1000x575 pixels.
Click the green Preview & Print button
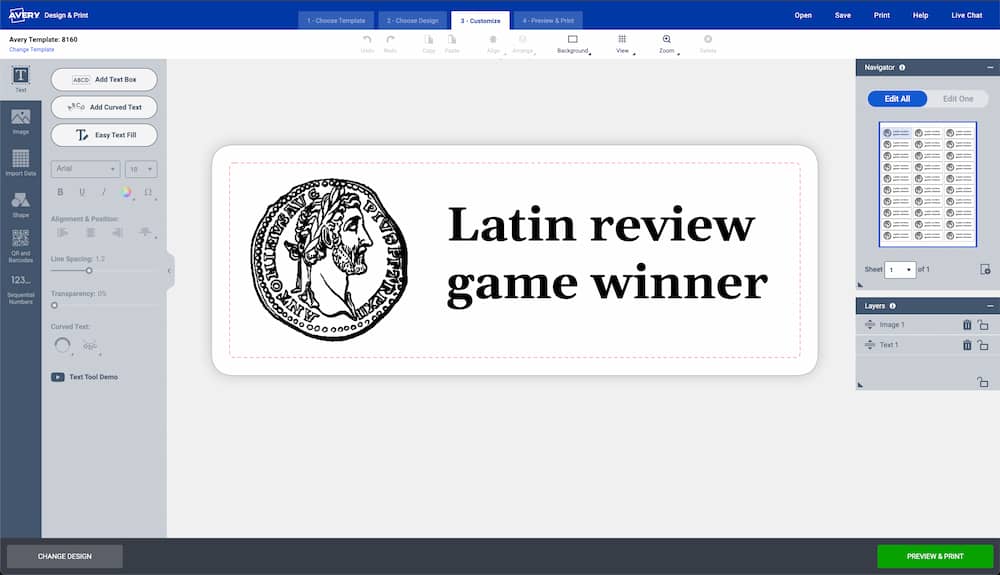[935, 557]
